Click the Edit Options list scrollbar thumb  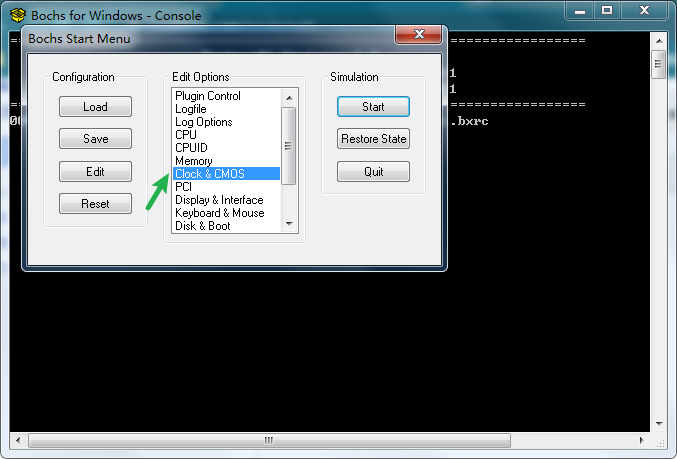click(x=288, y=146)
